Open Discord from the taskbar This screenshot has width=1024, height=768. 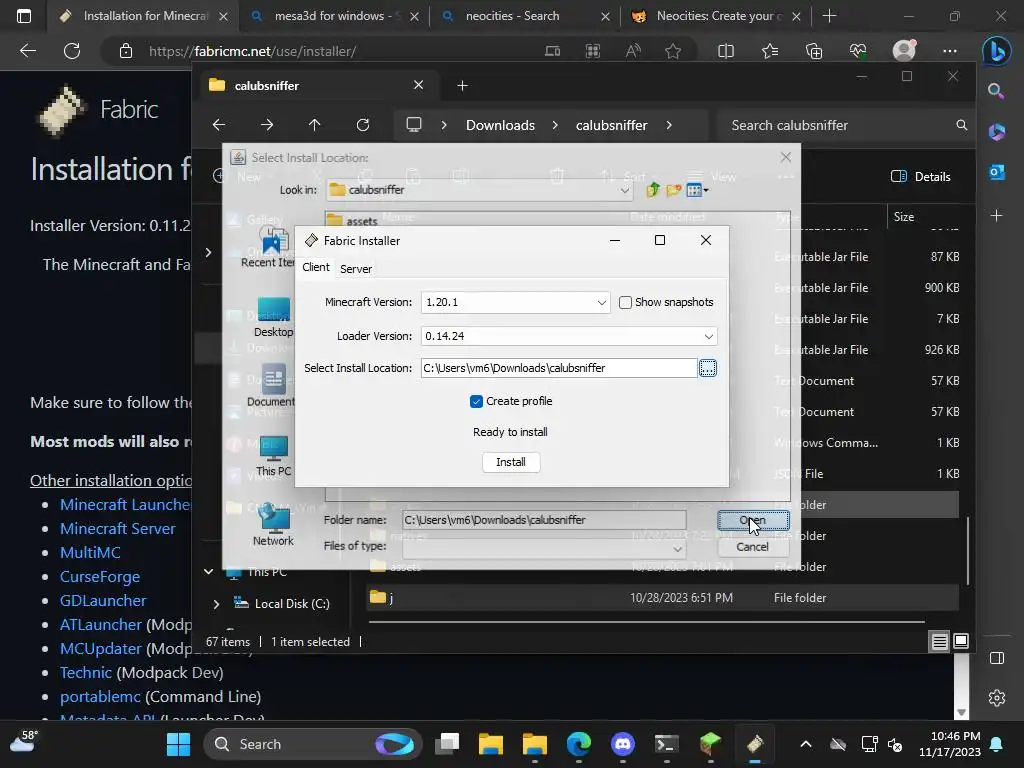(622, 744)
